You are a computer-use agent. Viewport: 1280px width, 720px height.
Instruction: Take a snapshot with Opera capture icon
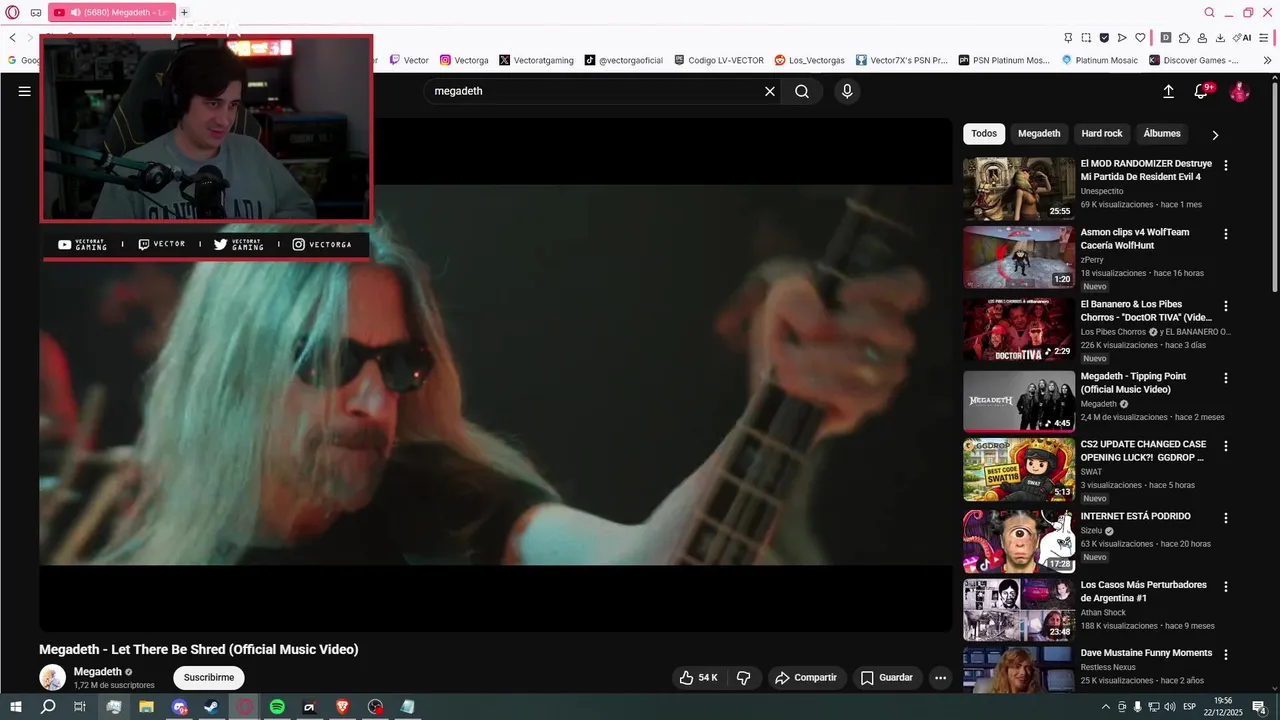point(1086,38)
